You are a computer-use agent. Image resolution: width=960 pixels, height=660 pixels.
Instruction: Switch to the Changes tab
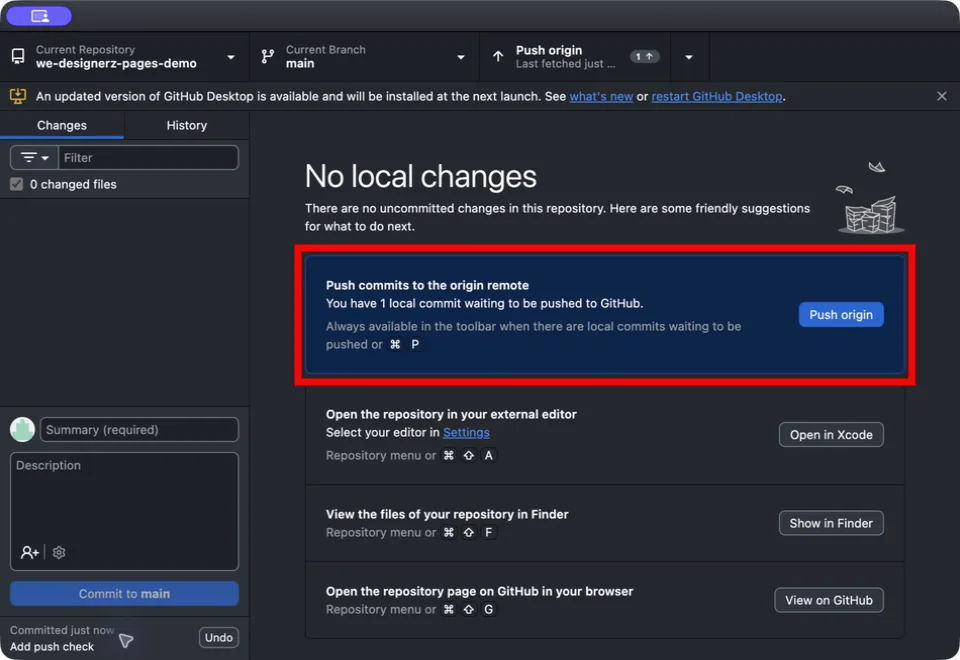(x=62, y=125)
